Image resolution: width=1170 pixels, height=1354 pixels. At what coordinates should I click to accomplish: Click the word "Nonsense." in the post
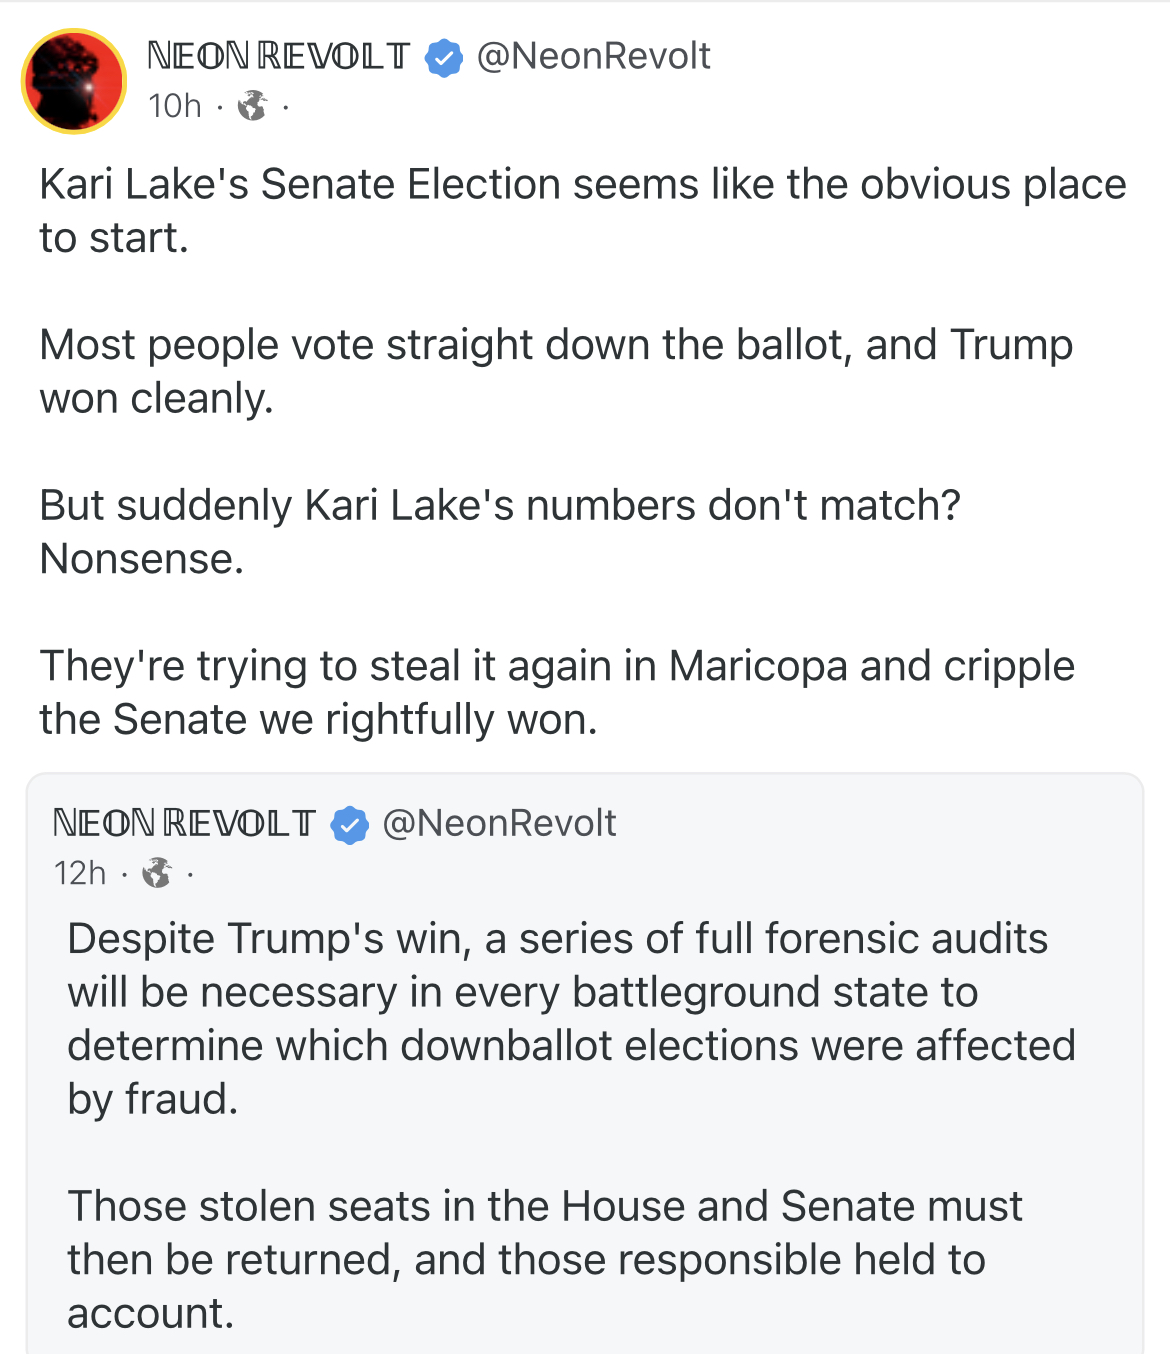142,558
